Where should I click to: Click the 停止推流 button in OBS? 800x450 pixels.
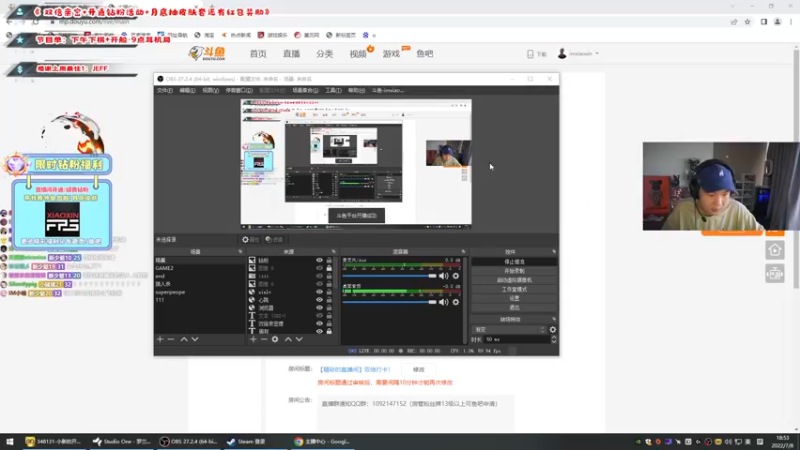[514, 262]
